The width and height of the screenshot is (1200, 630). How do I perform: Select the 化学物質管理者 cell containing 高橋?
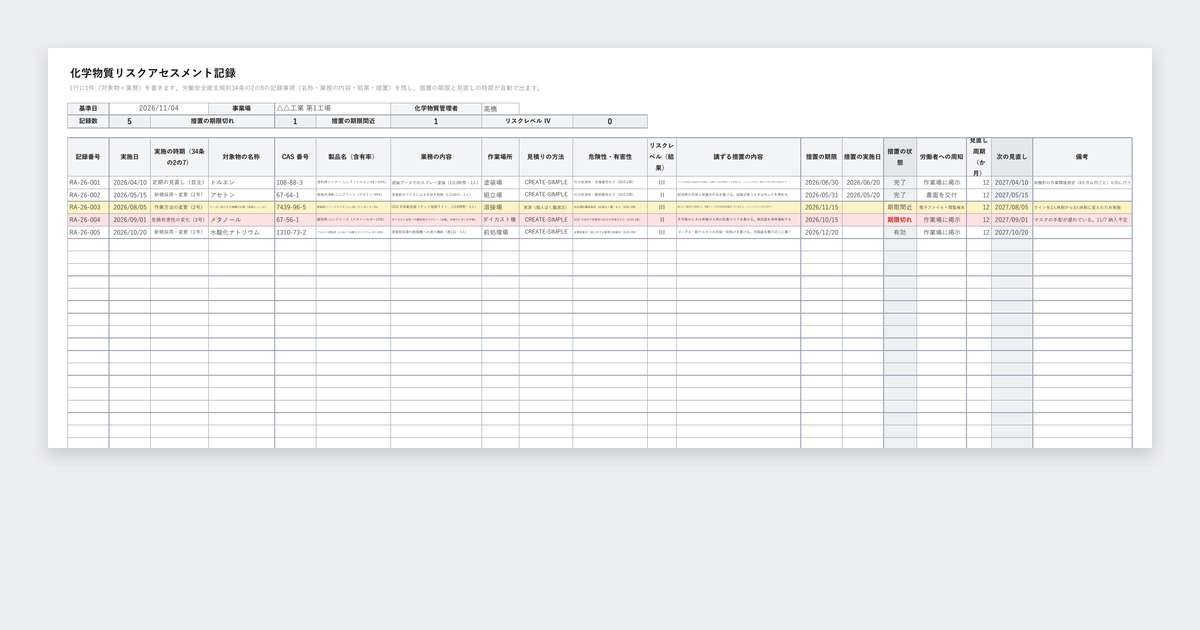[500, 108]
